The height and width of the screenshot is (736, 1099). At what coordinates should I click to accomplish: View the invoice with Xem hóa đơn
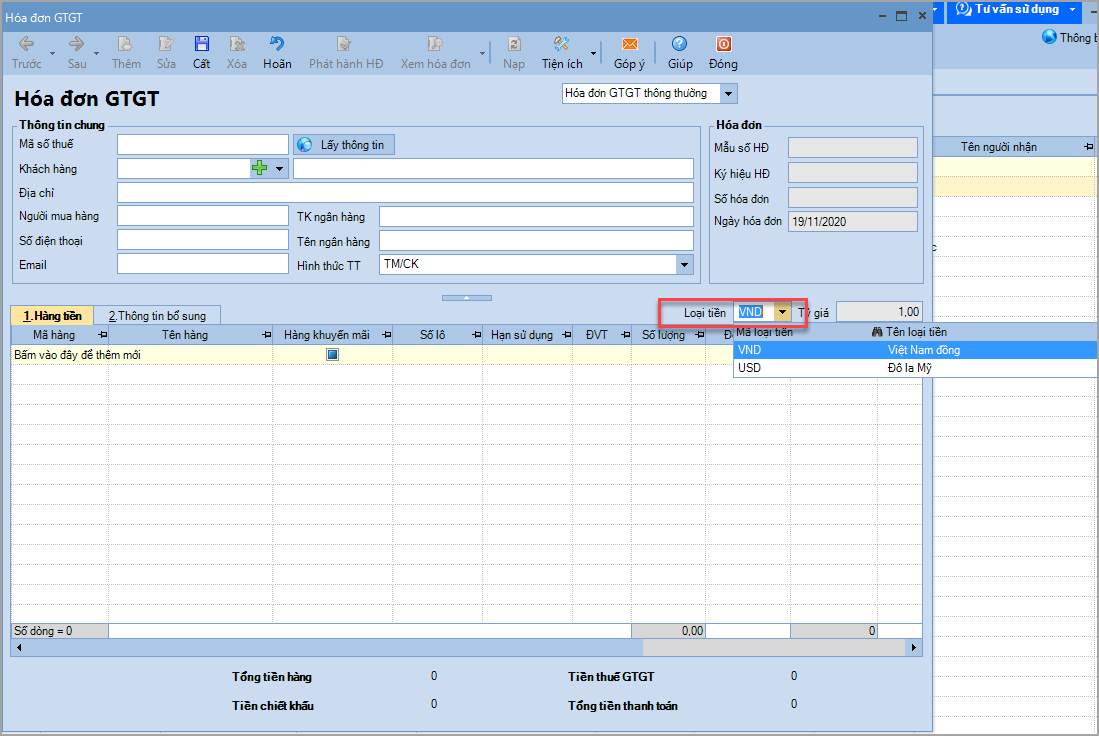[x=435, y=53]
